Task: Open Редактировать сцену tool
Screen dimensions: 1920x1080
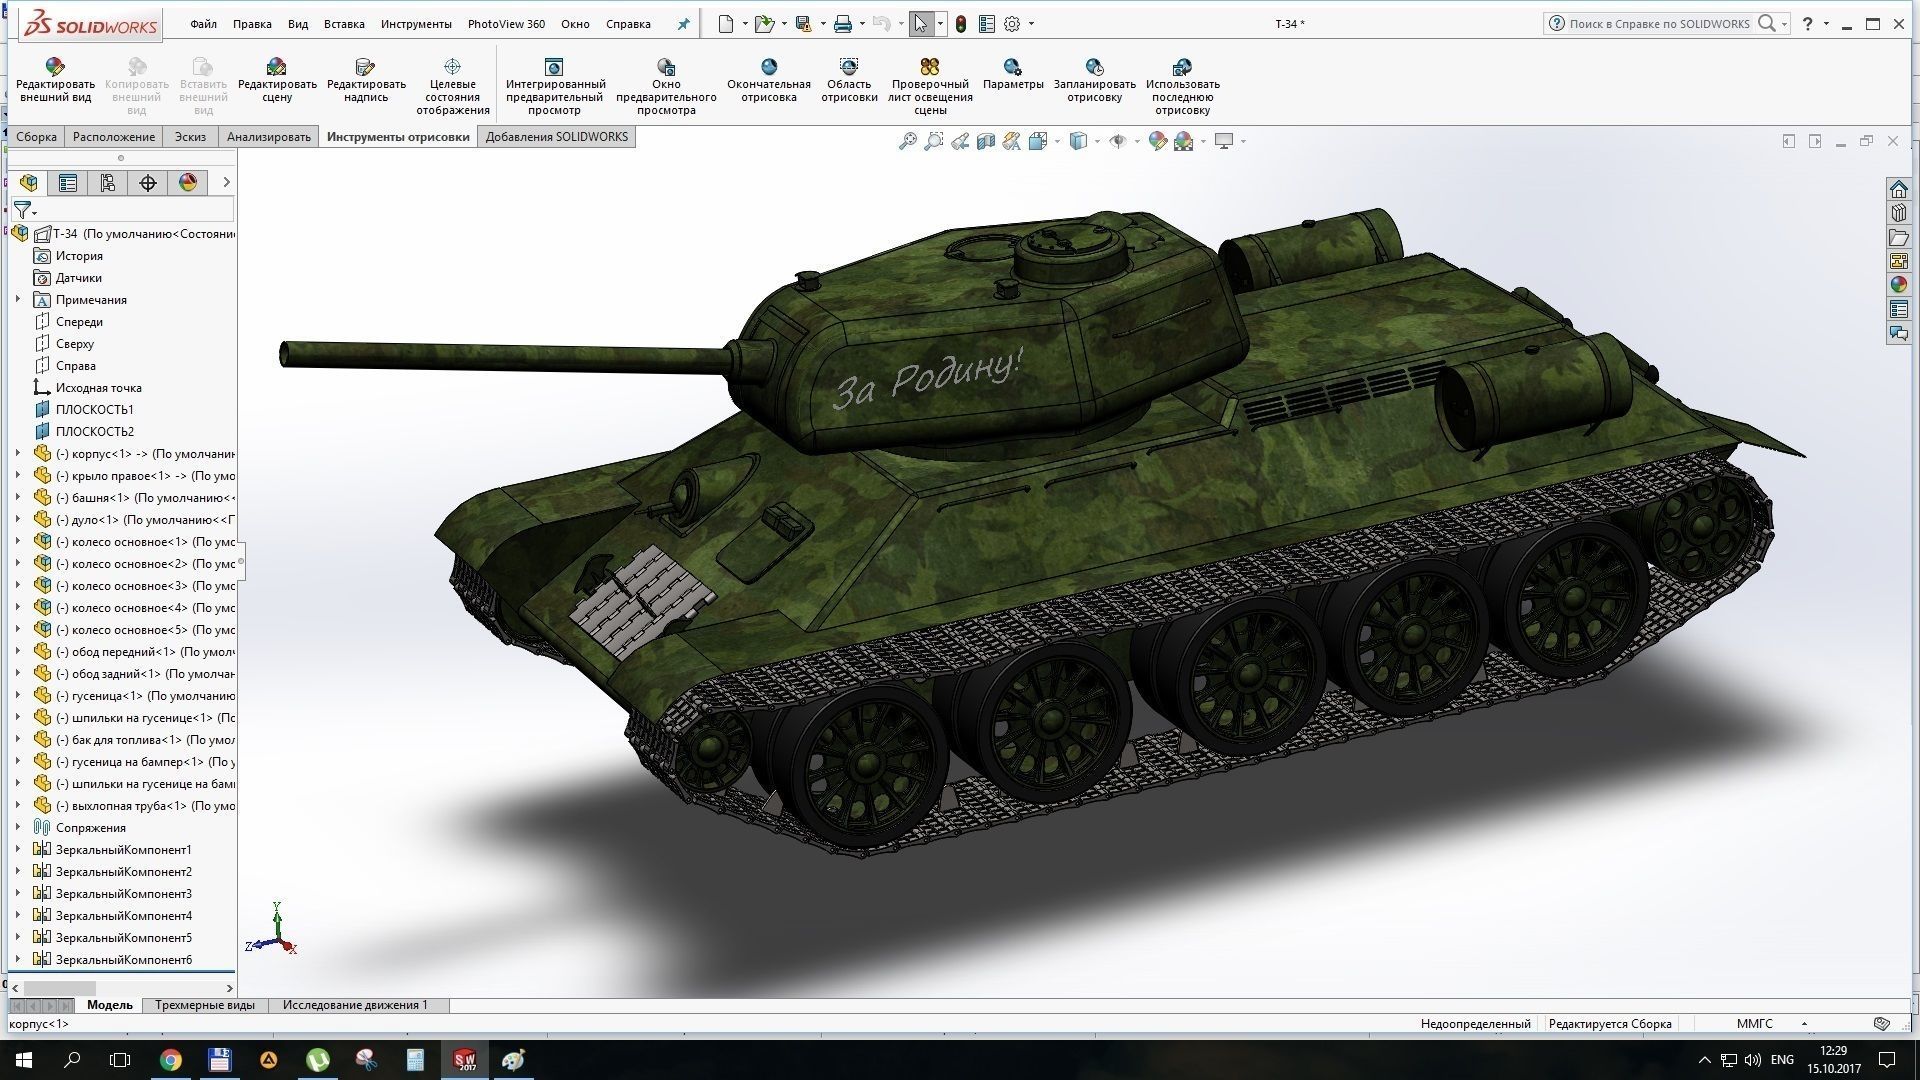Action: tap(277, 80)
